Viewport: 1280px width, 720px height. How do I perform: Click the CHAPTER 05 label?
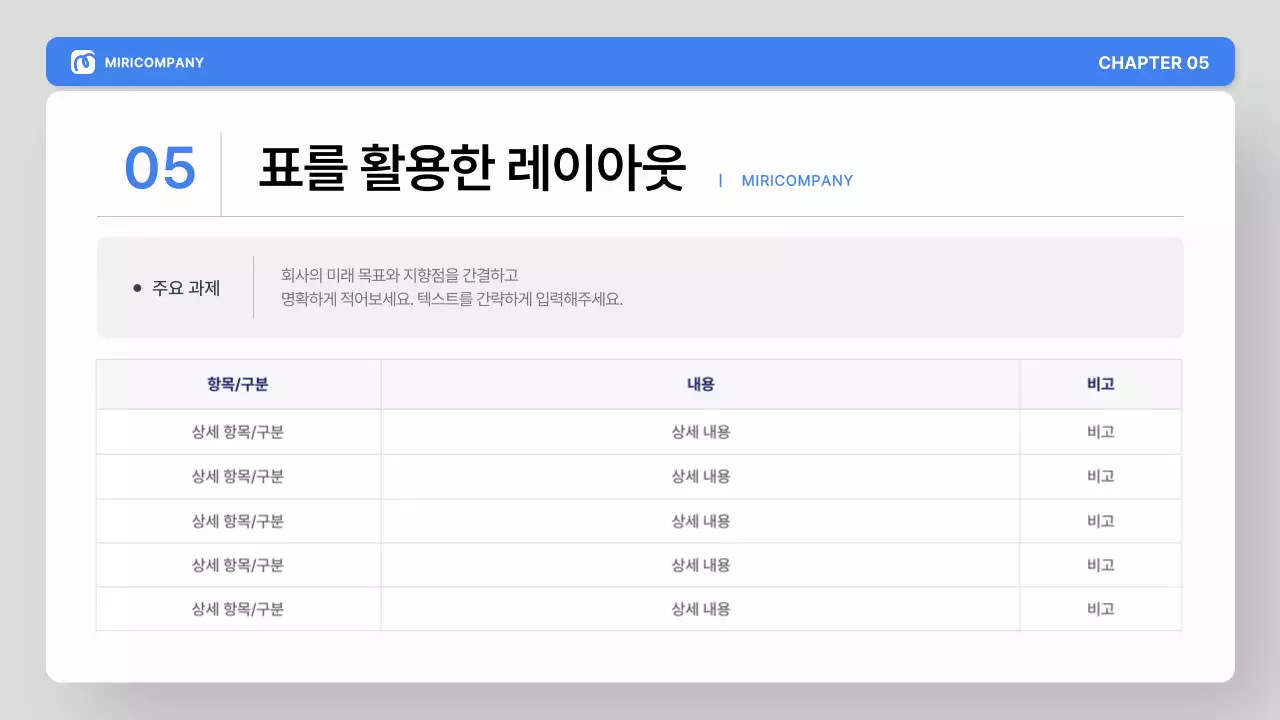[x=1155, y=62]
